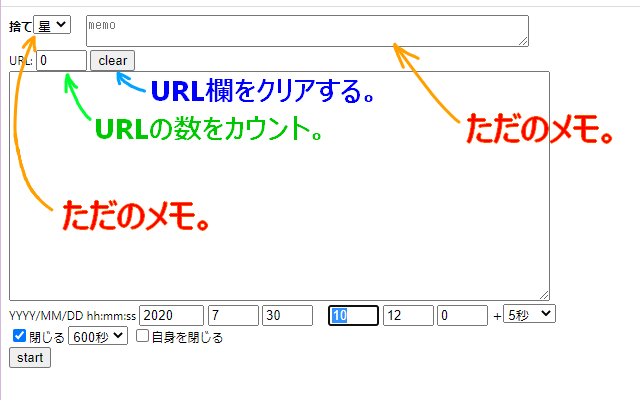The image size is (640, 400).
Task: Uncheck the 閉じる checkbox
Action: point(19,336)
